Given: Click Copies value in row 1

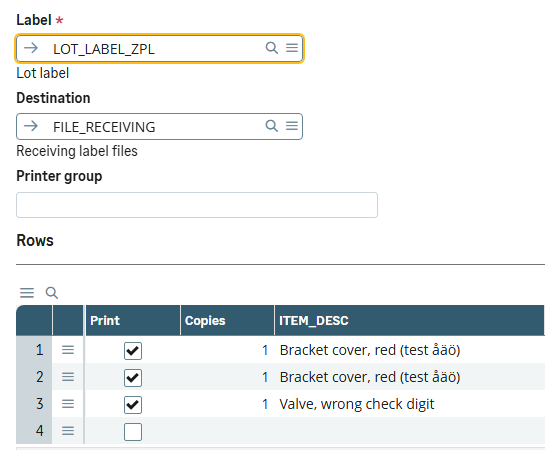Looking at the screenshot, I should [x=265, y=350].
